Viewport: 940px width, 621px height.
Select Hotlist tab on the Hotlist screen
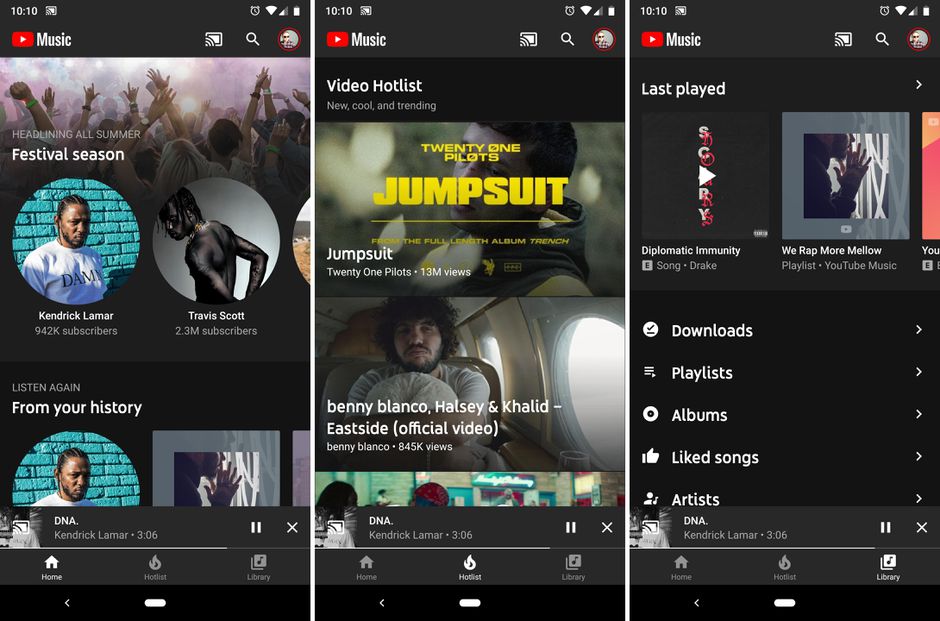[470, 567]
